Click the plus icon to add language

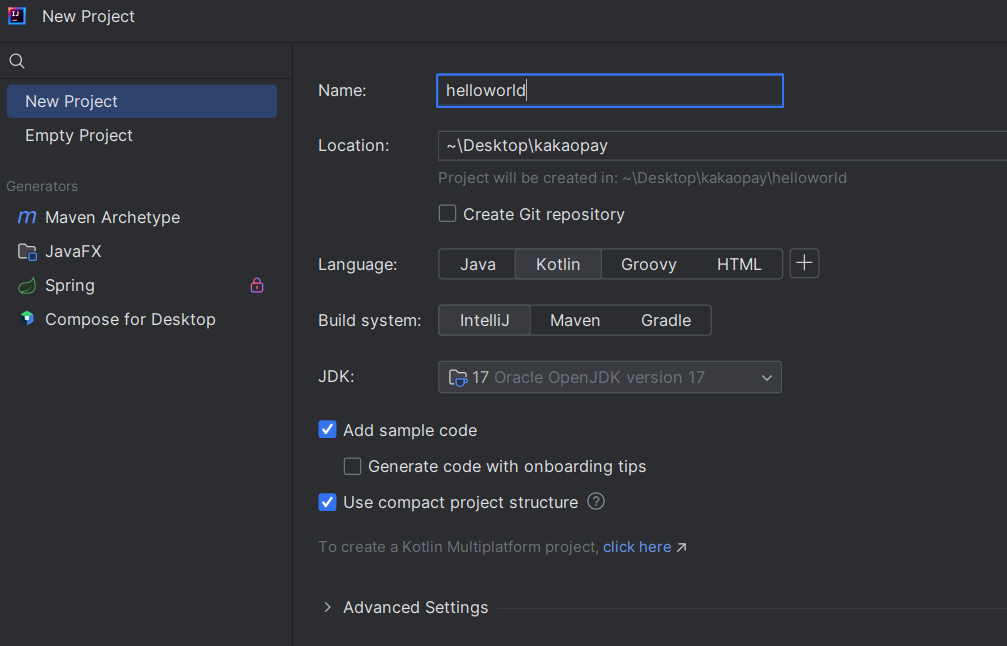pos(804,264)
